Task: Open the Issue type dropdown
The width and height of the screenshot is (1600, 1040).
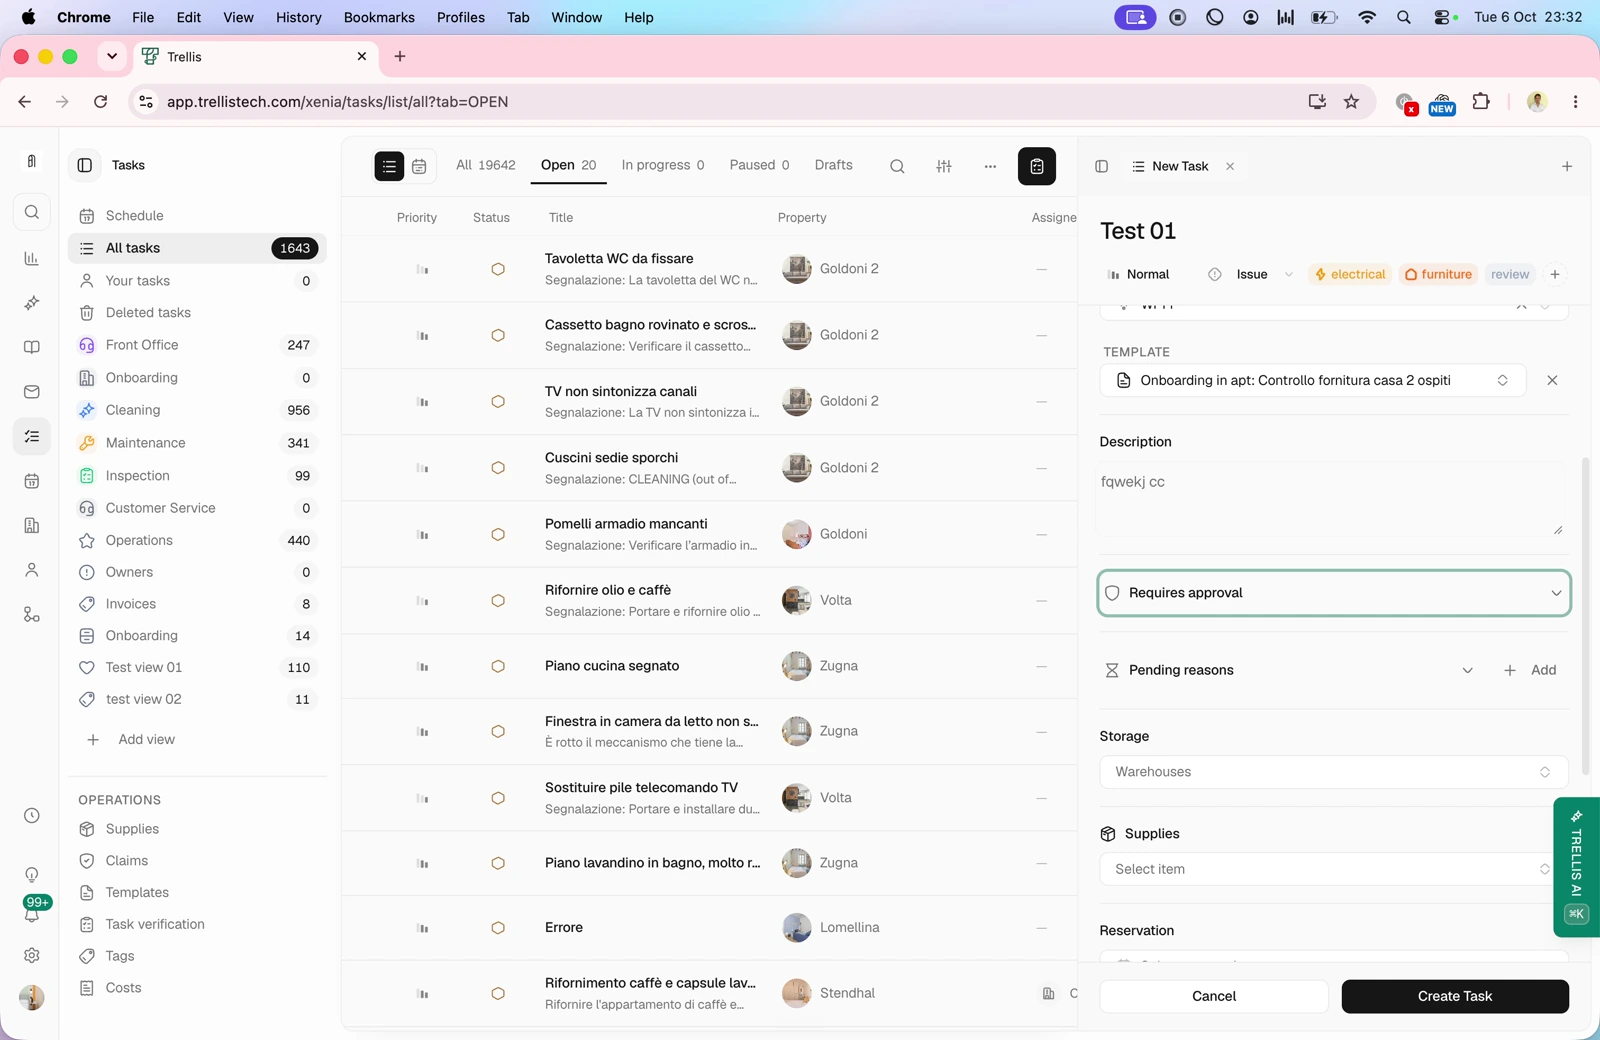Action: [x=1251, y=274]
